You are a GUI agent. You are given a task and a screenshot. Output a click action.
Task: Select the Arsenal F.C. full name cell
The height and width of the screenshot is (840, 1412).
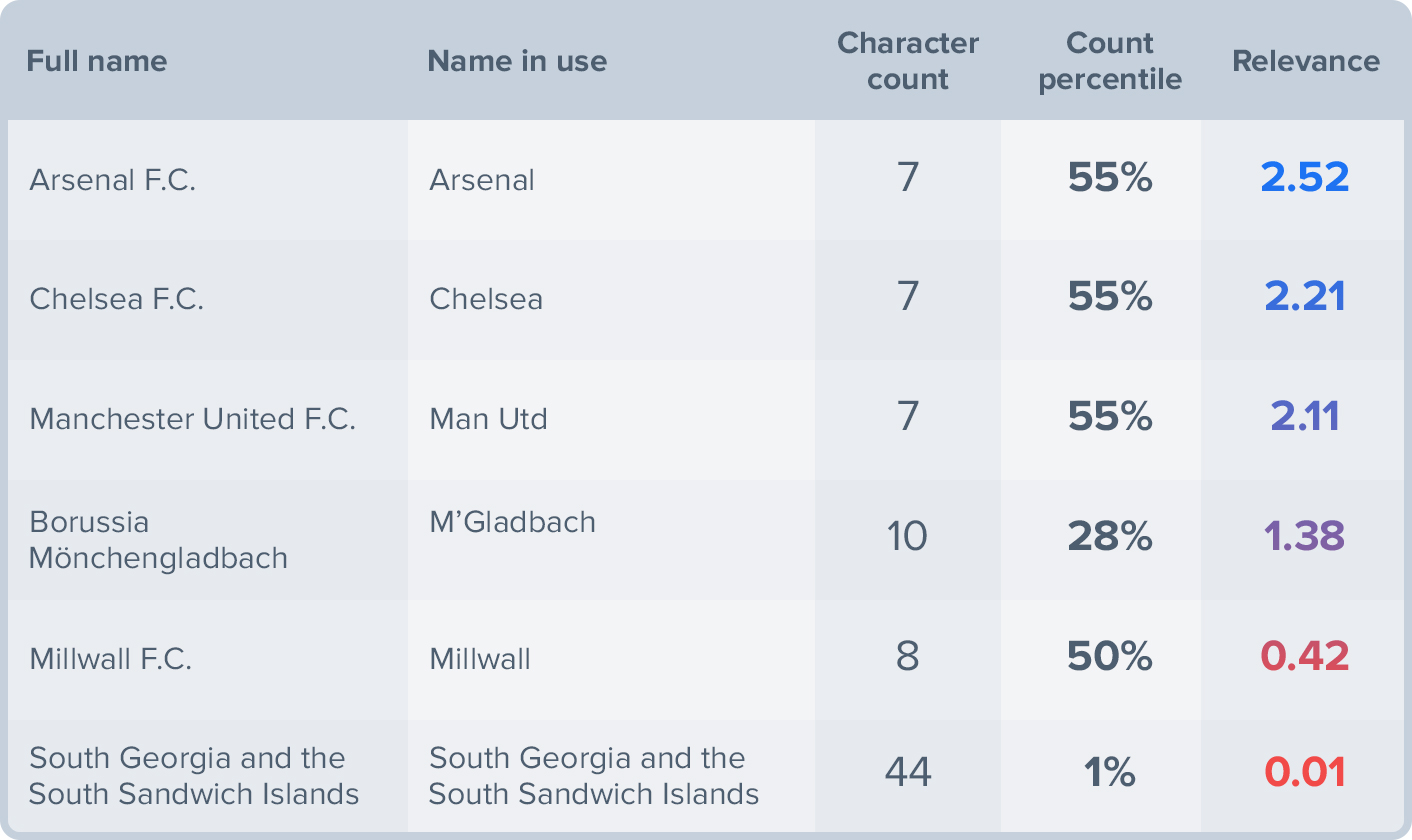coord(113,180)
